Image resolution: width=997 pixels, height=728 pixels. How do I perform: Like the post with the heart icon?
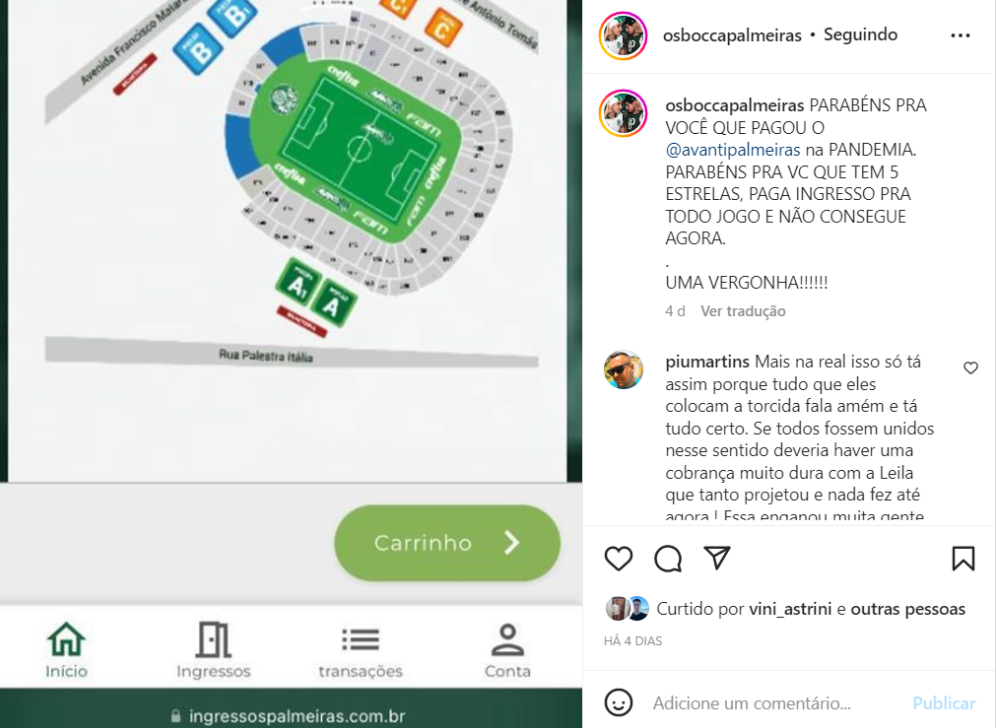pyautogui.click(x=618, y=558)
